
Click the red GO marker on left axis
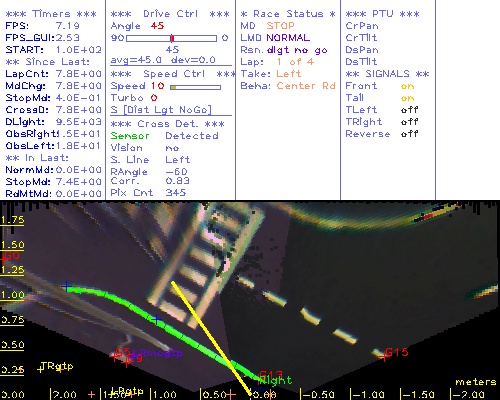(10, 257)
